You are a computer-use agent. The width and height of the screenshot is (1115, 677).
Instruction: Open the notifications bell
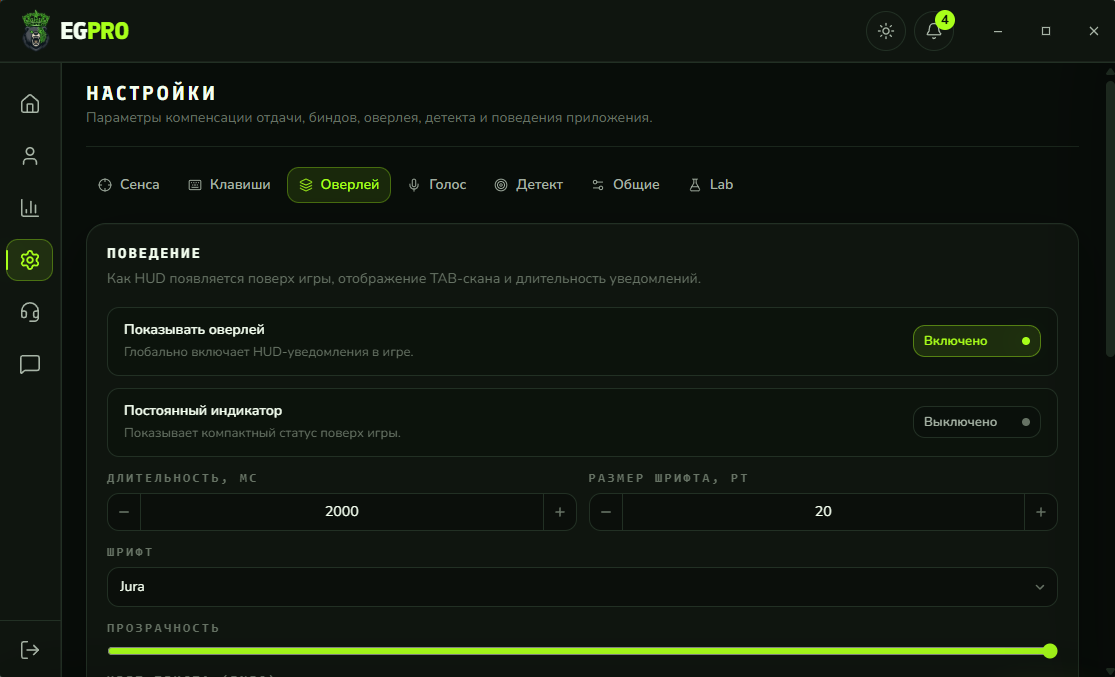934,31
